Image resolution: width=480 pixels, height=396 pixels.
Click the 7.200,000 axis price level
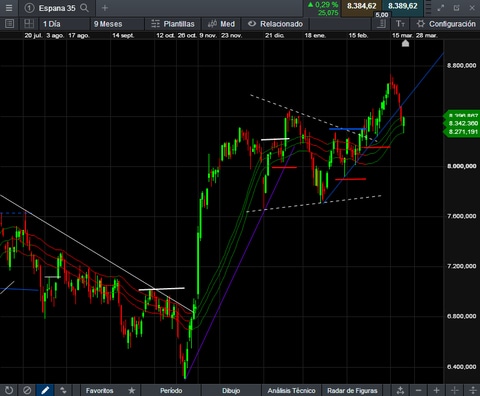462,266
